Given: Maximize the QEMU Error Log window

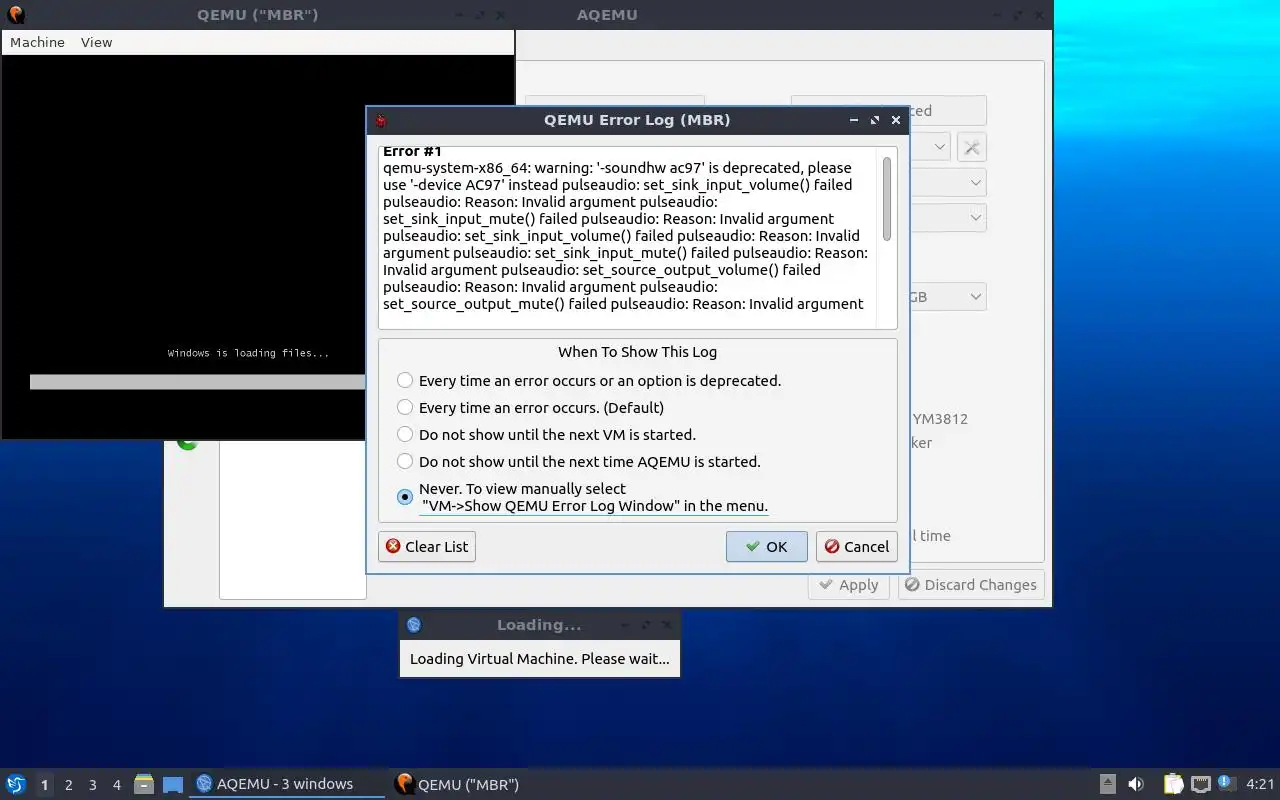Looking at the screenshot, I should (875, 120).
